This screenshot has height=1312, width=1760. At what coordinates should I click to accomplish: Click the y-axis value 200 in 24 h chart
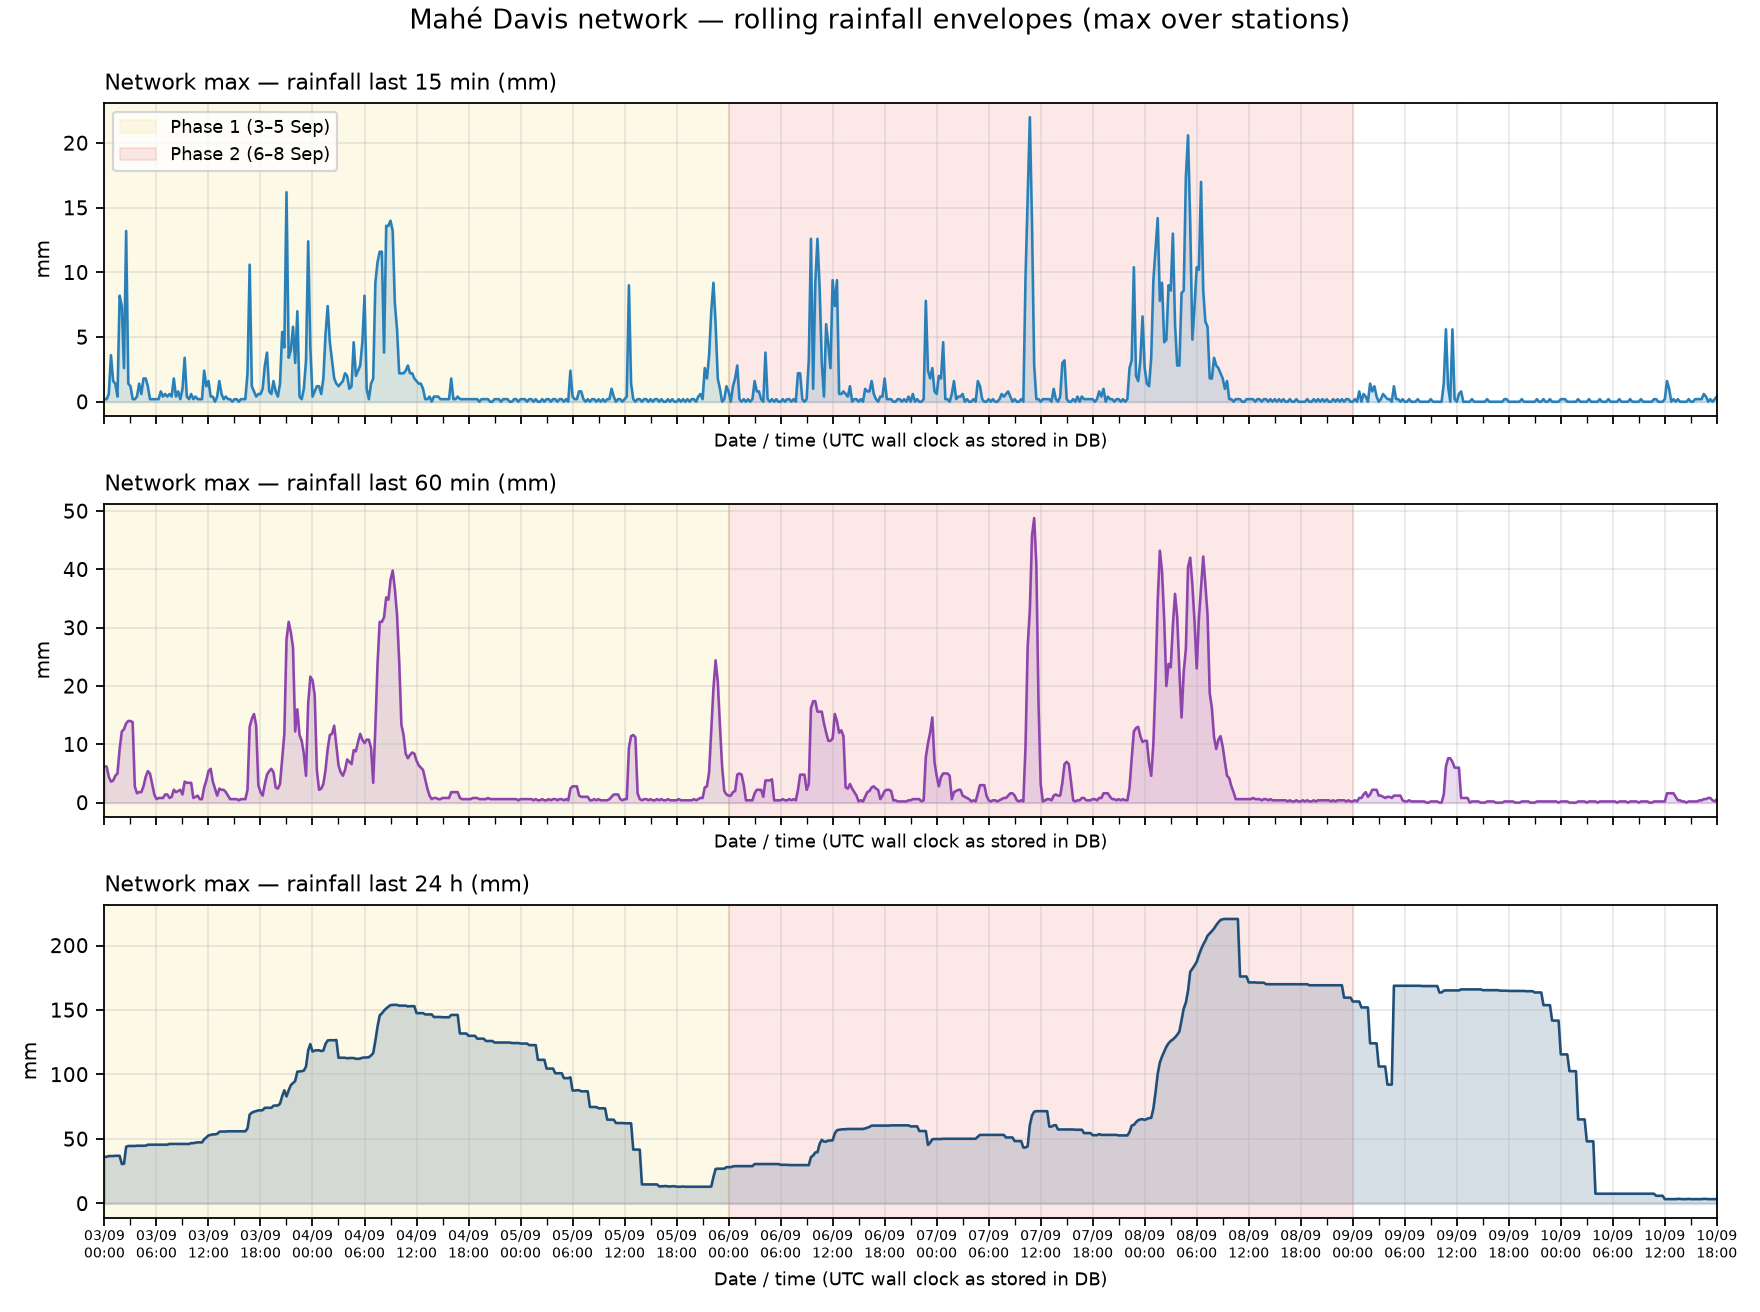(70, 946)
